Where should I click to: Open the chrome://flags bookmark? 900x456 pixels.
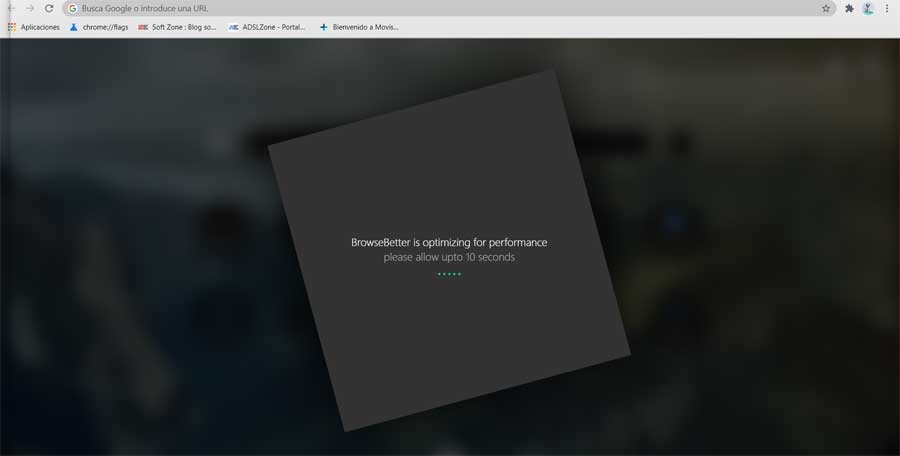point(99,27)
